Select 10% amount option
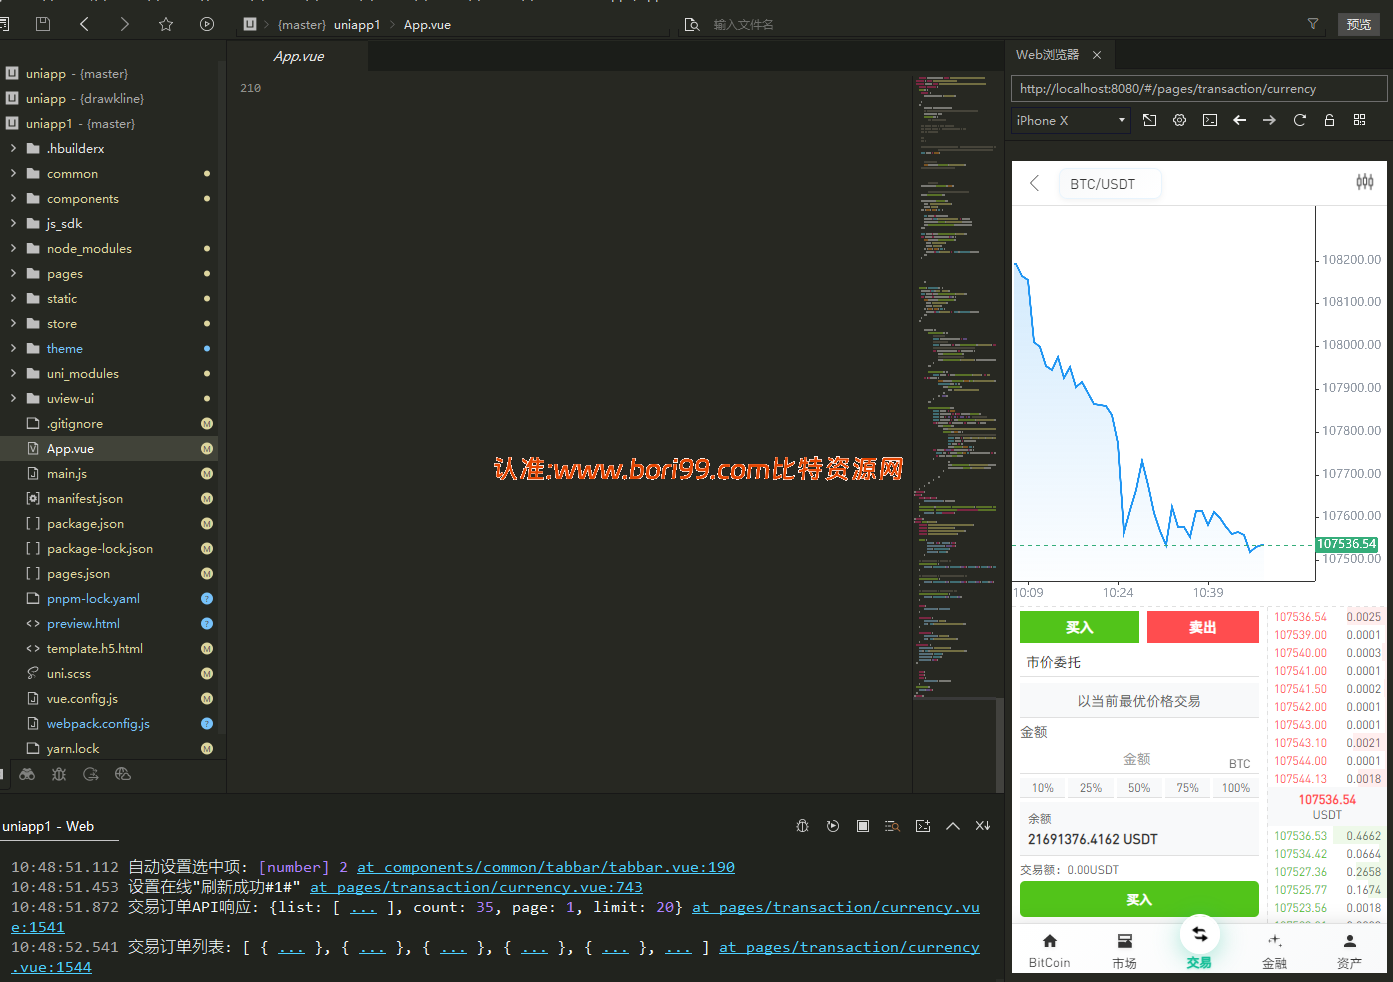 pyautogui.click(x=1043, y=788)
